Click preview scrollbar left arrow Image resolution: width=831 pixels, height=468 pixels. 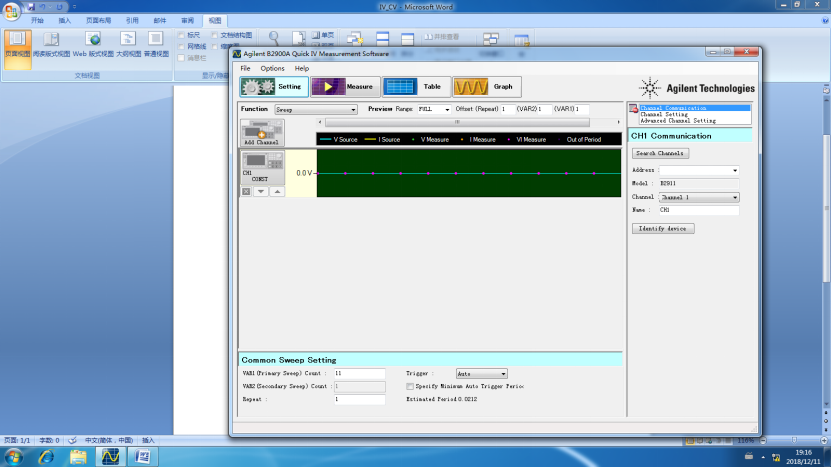[320, 122]
